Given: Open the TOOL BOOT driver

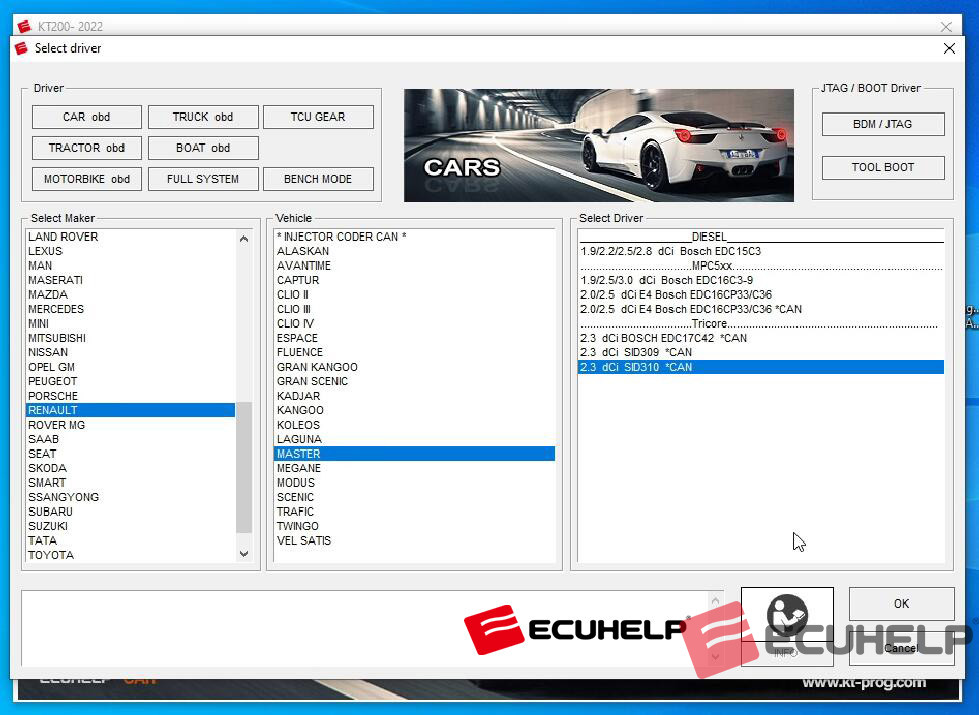Looking at the screenshot, I should (883, 167).
